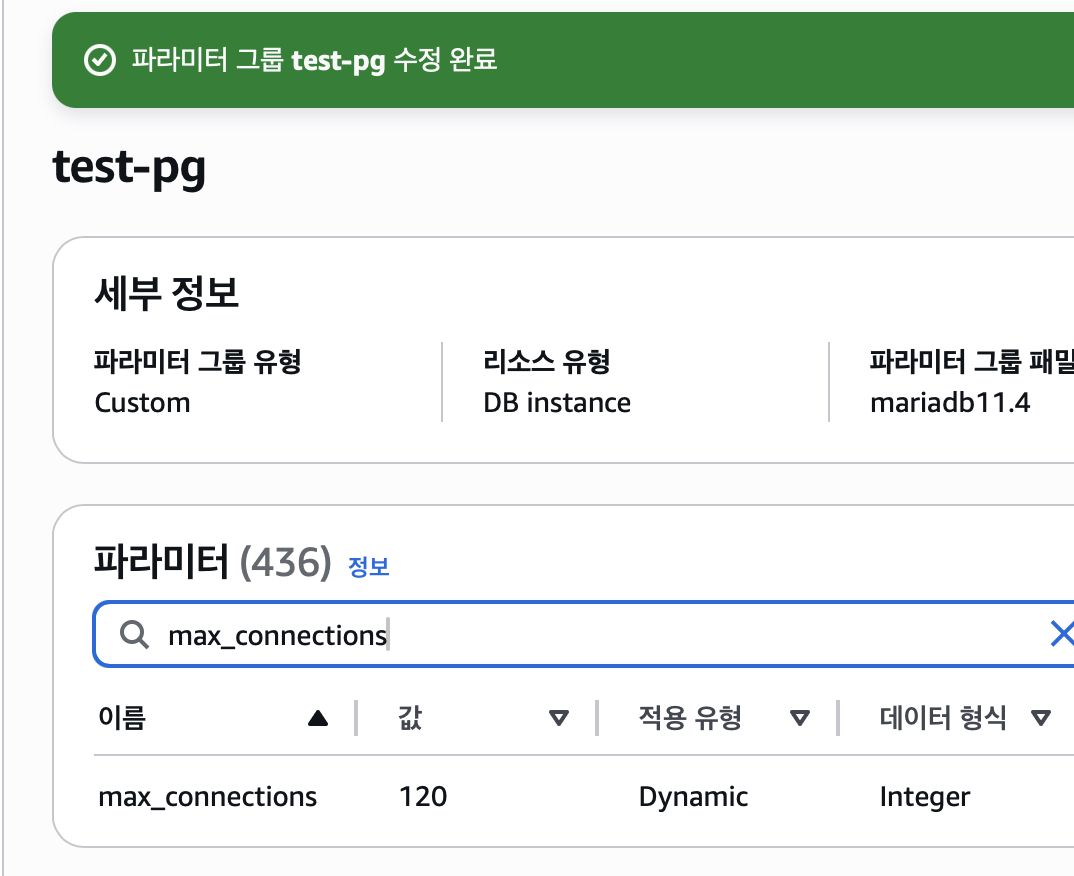The height and width of the screenshot is (876, 1074).
Task: Click the sort arrow beside 값
Action: [559, 718]
